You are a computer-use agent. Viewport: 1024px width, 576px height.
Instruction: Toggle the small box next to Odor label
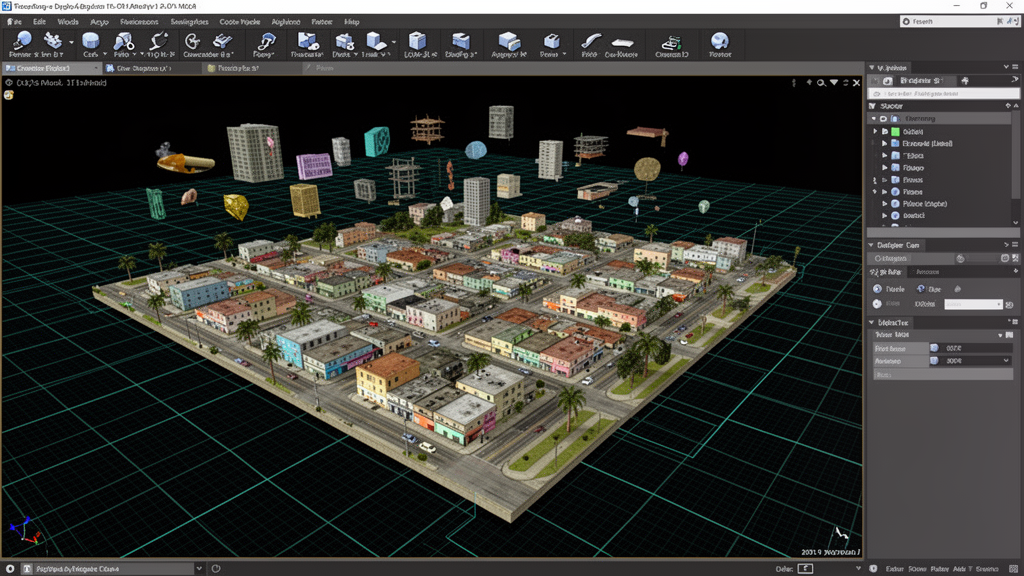tap(806, 569)
